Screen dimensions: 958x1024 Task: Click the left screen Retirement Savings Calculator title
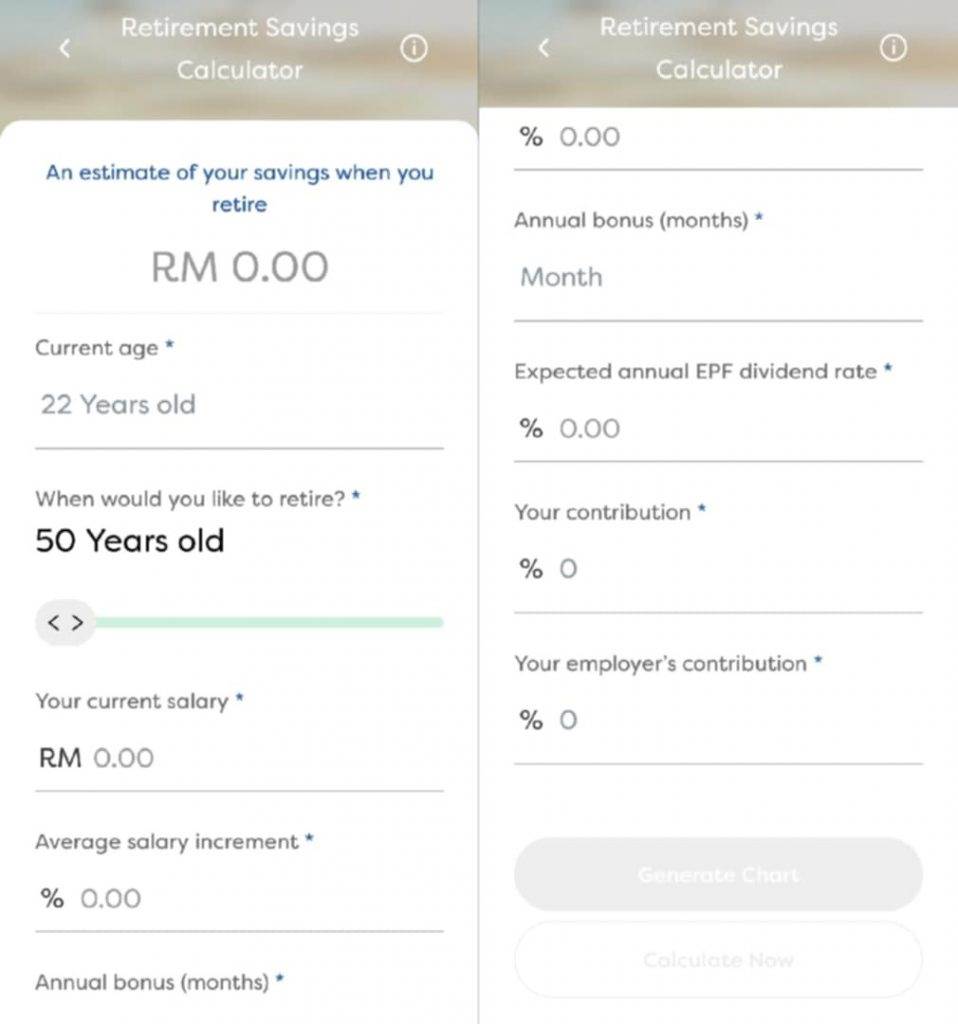point(240,48)
